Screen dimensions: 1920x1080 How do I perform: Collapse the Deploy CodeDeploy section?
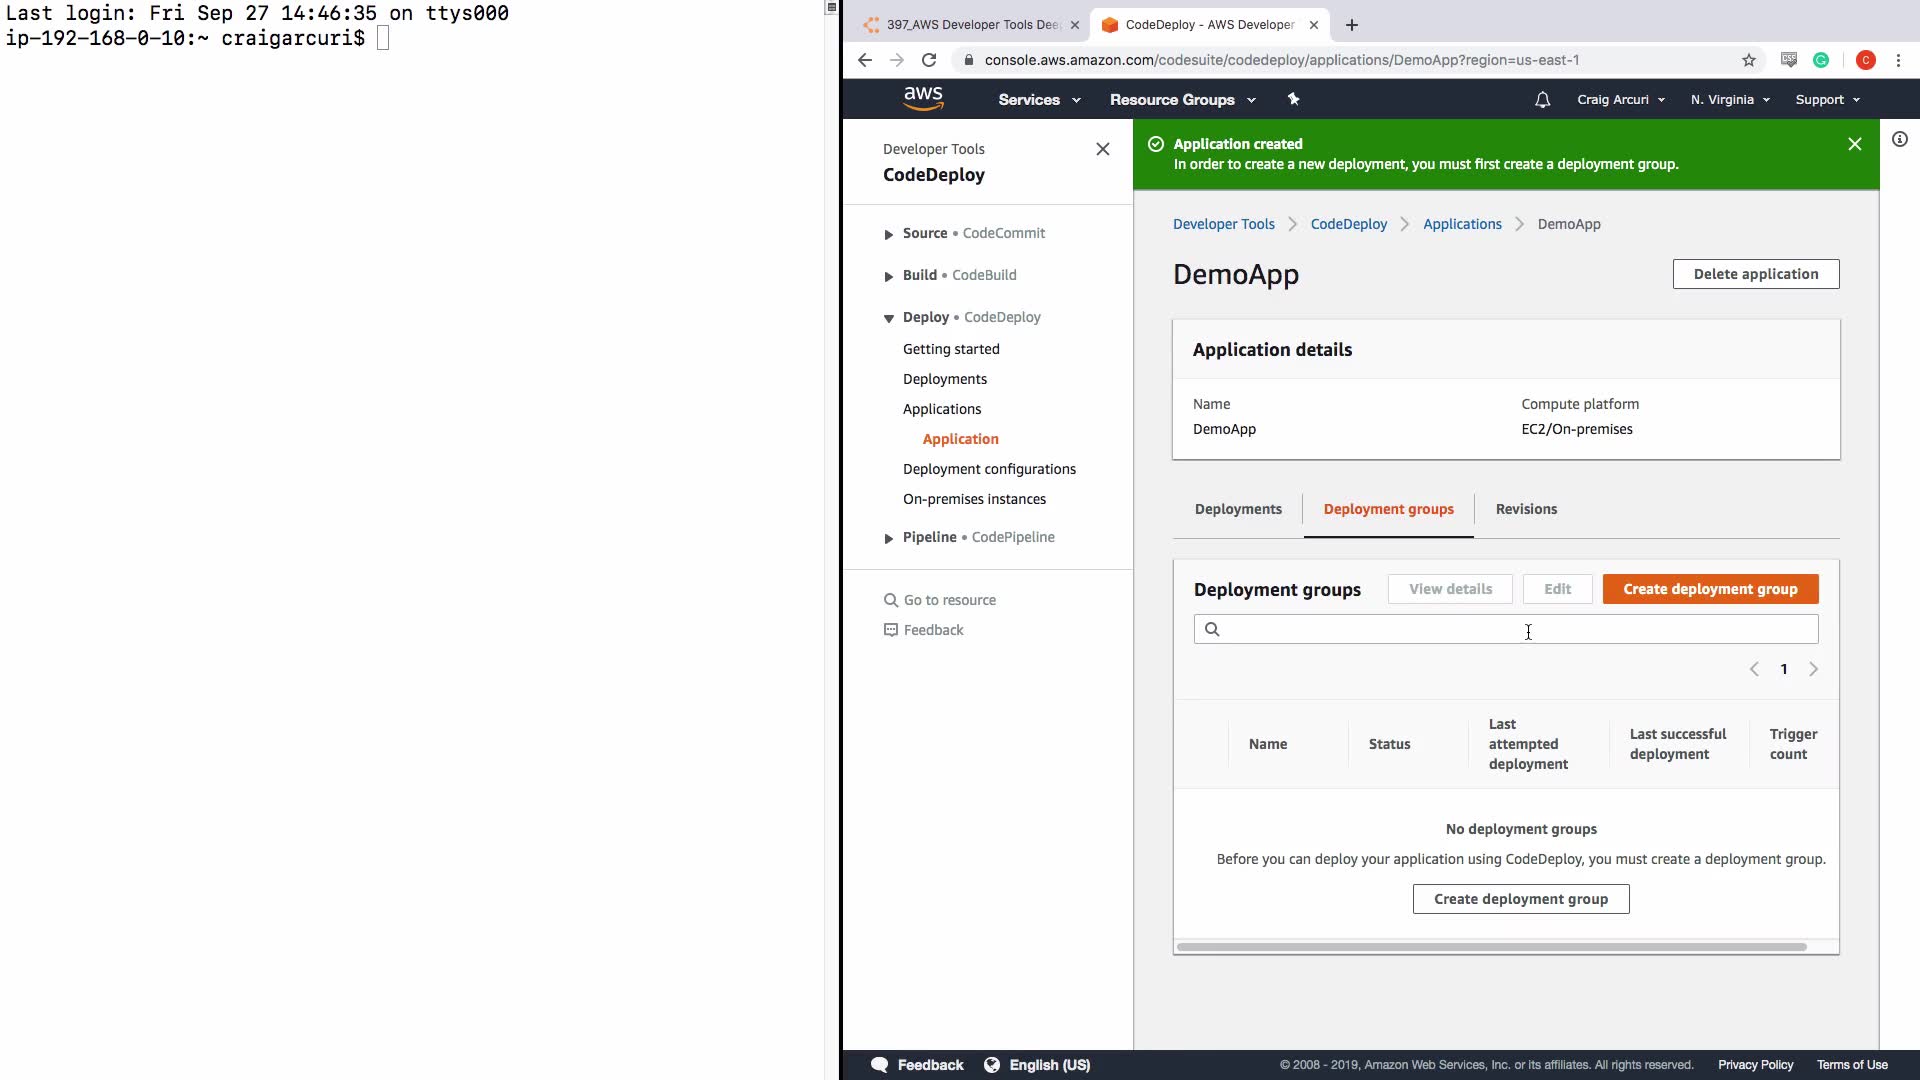click(888, 318)
